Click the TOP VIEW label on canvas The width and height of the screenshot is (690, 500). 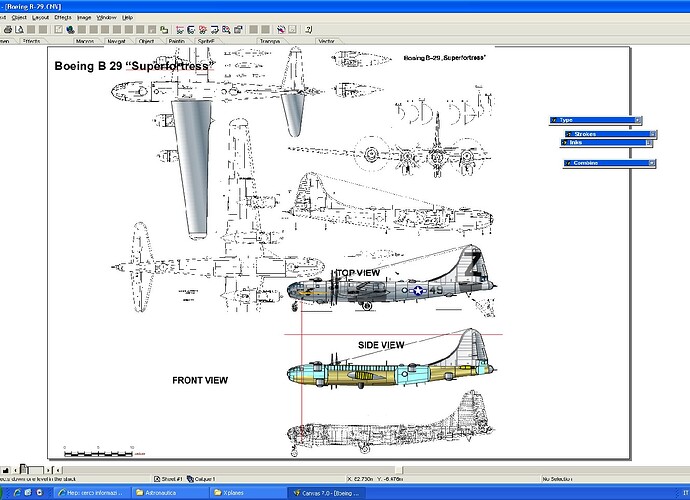358,273
